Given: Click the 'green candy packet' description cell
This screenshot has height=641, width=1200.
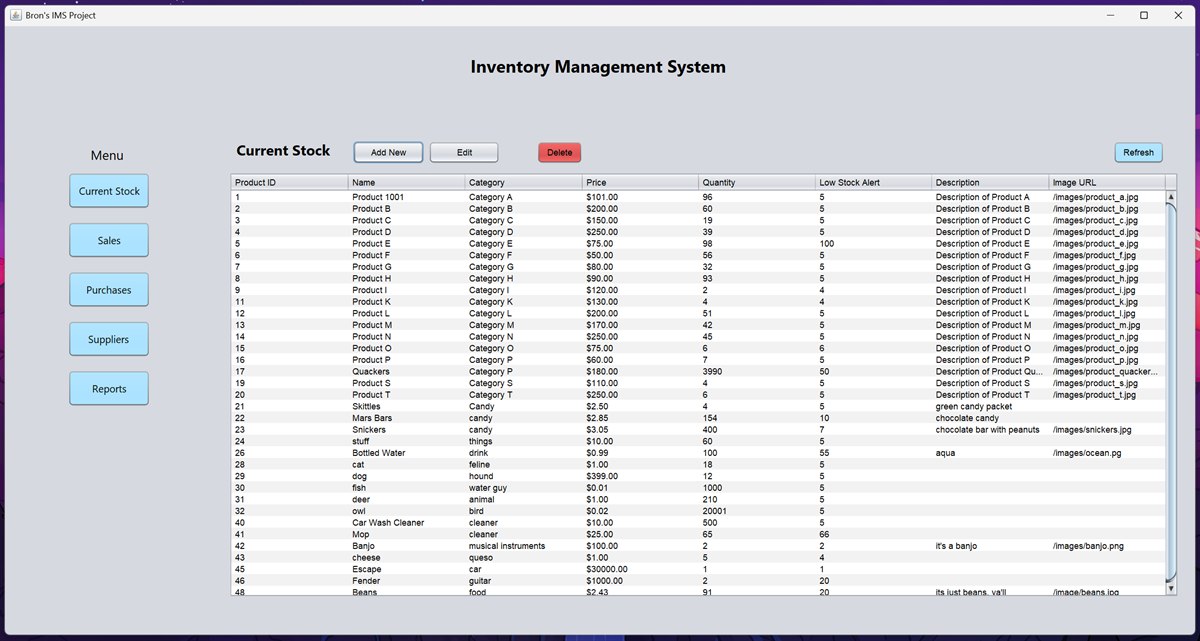Looking at the screenshot, I should (x=990, y=406).
